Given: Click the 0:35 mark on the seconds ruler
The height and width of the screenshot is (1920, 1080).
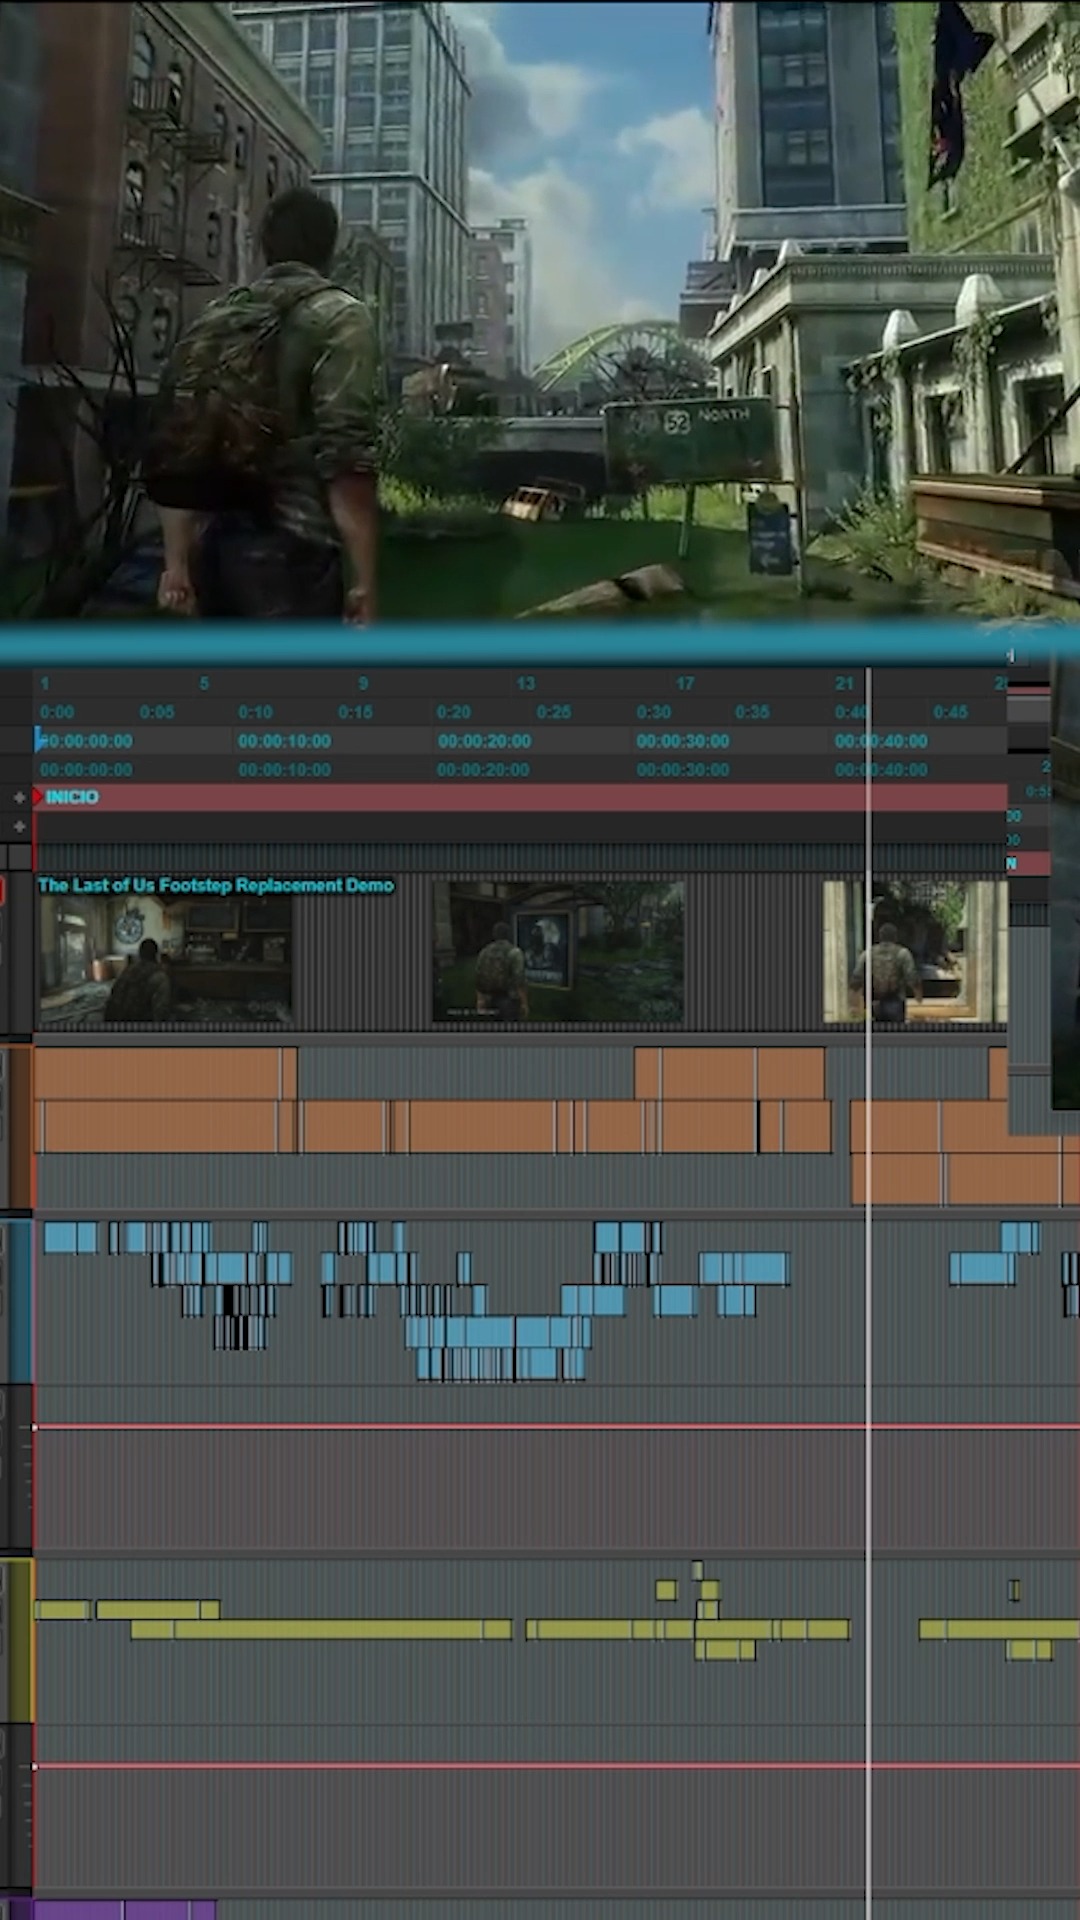Looking at the screenshot, I should point(752,712).
